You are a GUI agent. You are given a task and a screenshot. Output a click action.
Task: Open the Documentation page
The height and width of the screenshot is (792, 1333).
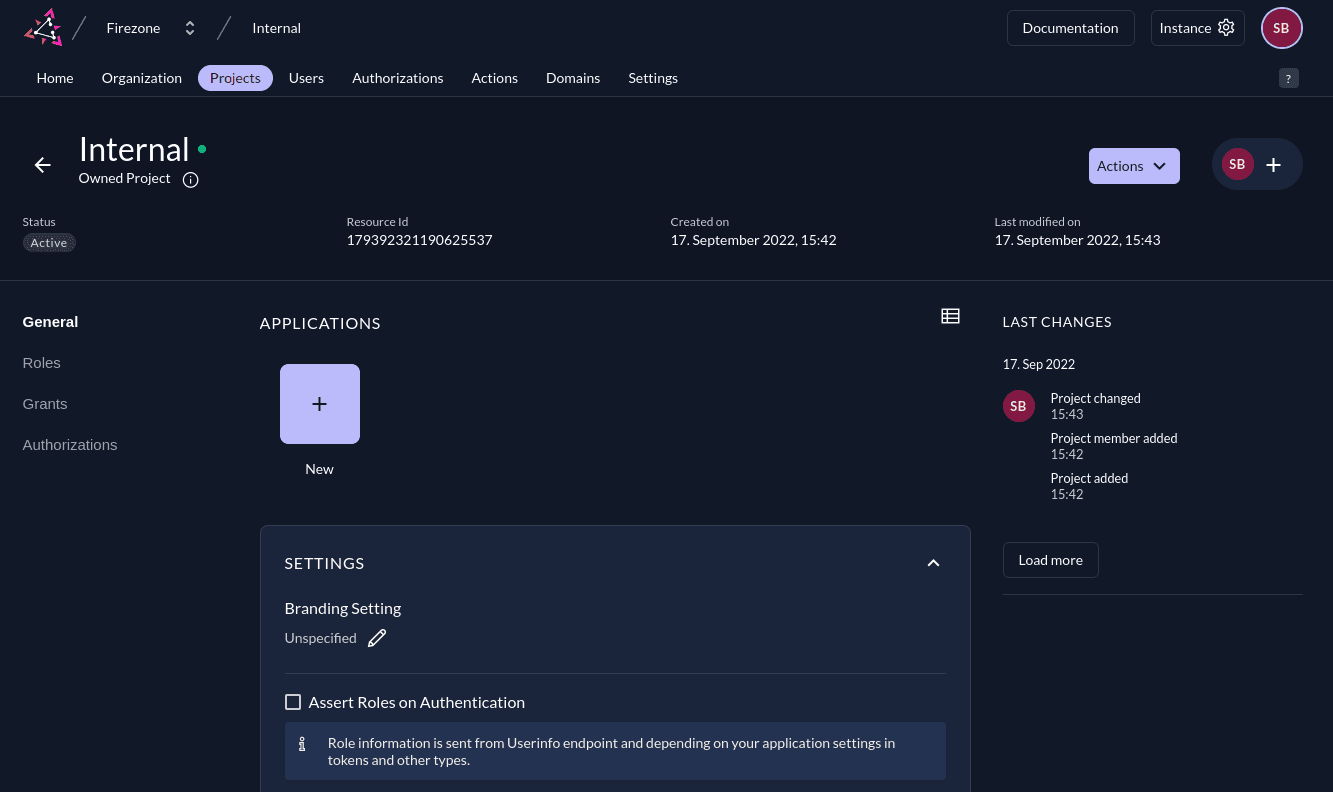tap(1070, 27)
